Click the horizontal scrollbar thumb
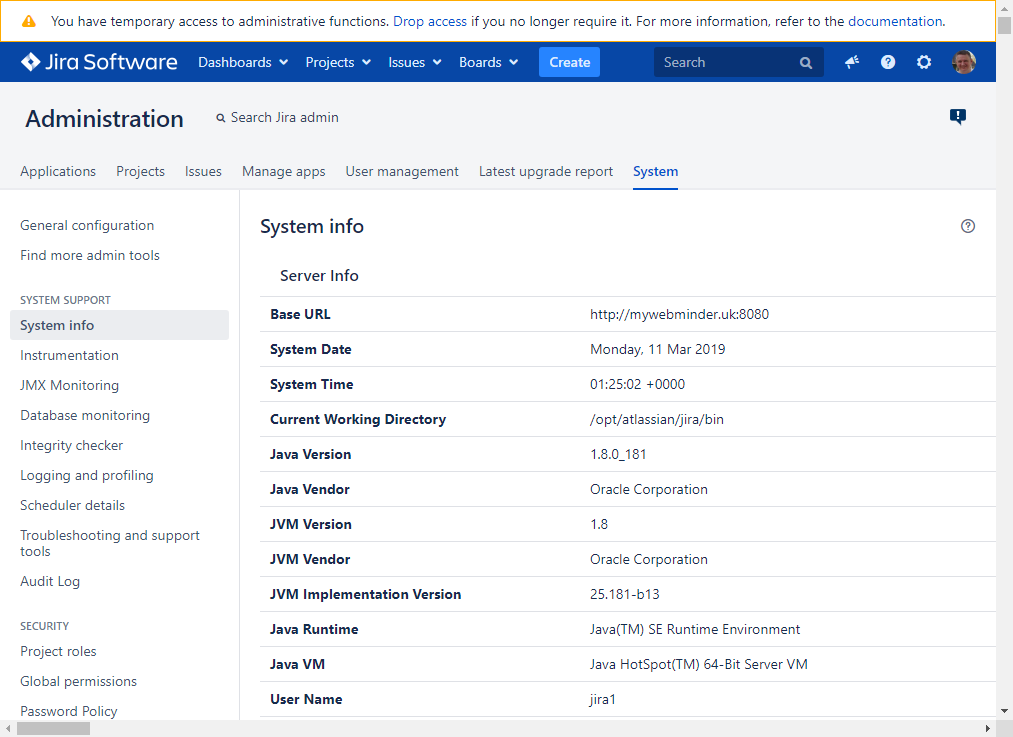Viewport: 1013px width, 737px height. (54, 729)
